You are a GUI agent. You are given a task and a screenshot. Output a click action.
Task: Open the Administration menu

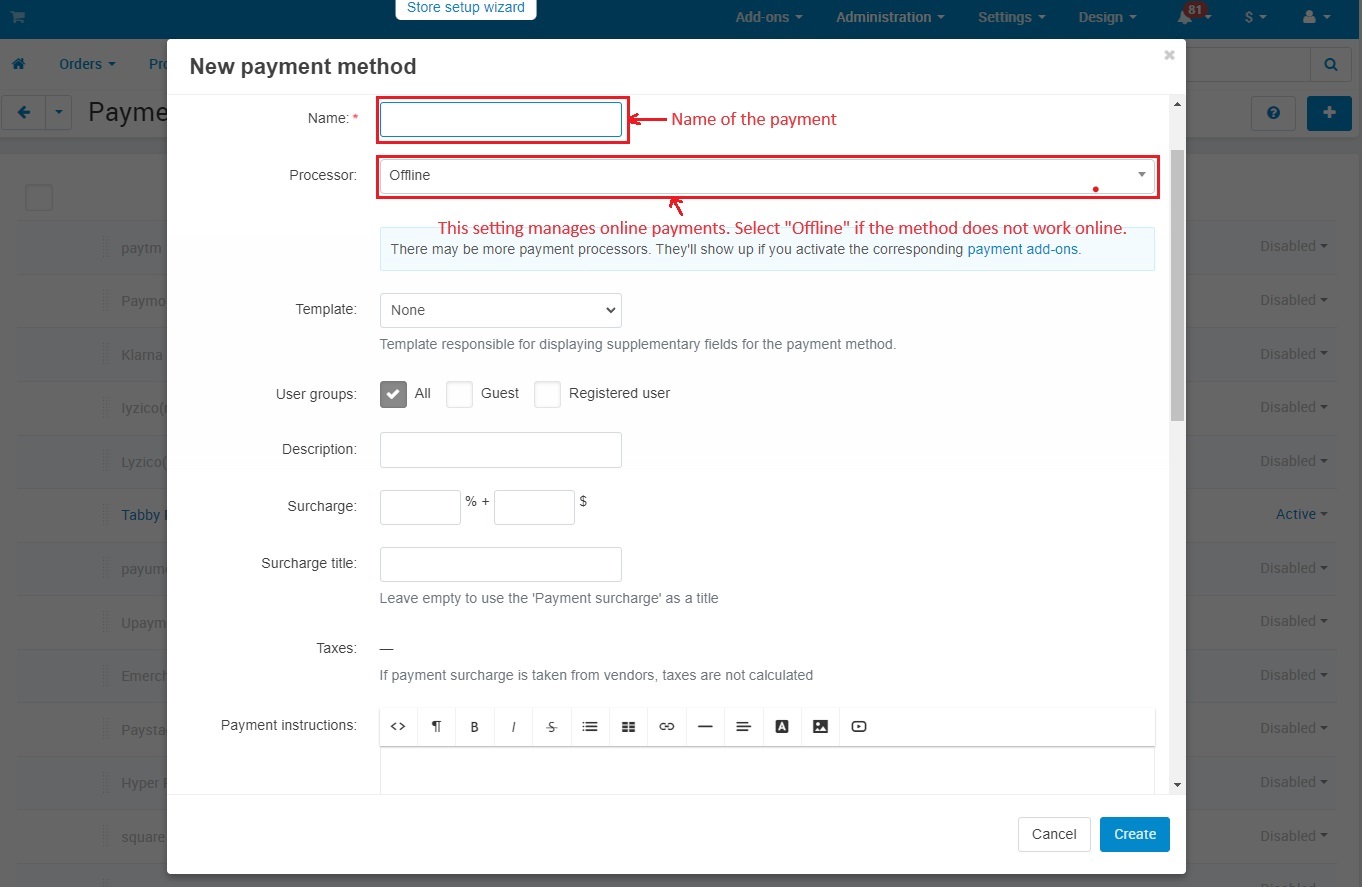coord(890,17)
